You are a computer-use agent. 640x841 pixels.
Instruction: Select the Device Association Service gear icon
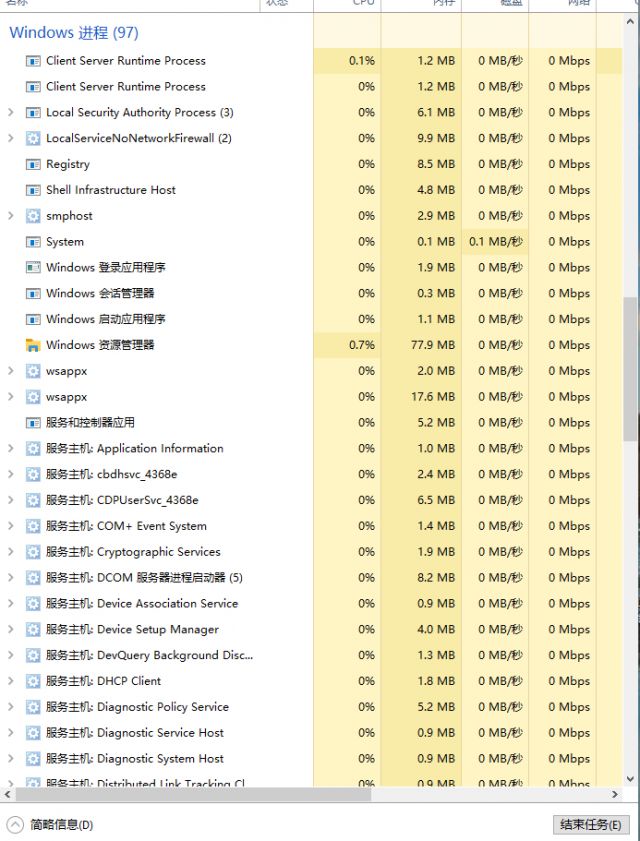[33, 604]
